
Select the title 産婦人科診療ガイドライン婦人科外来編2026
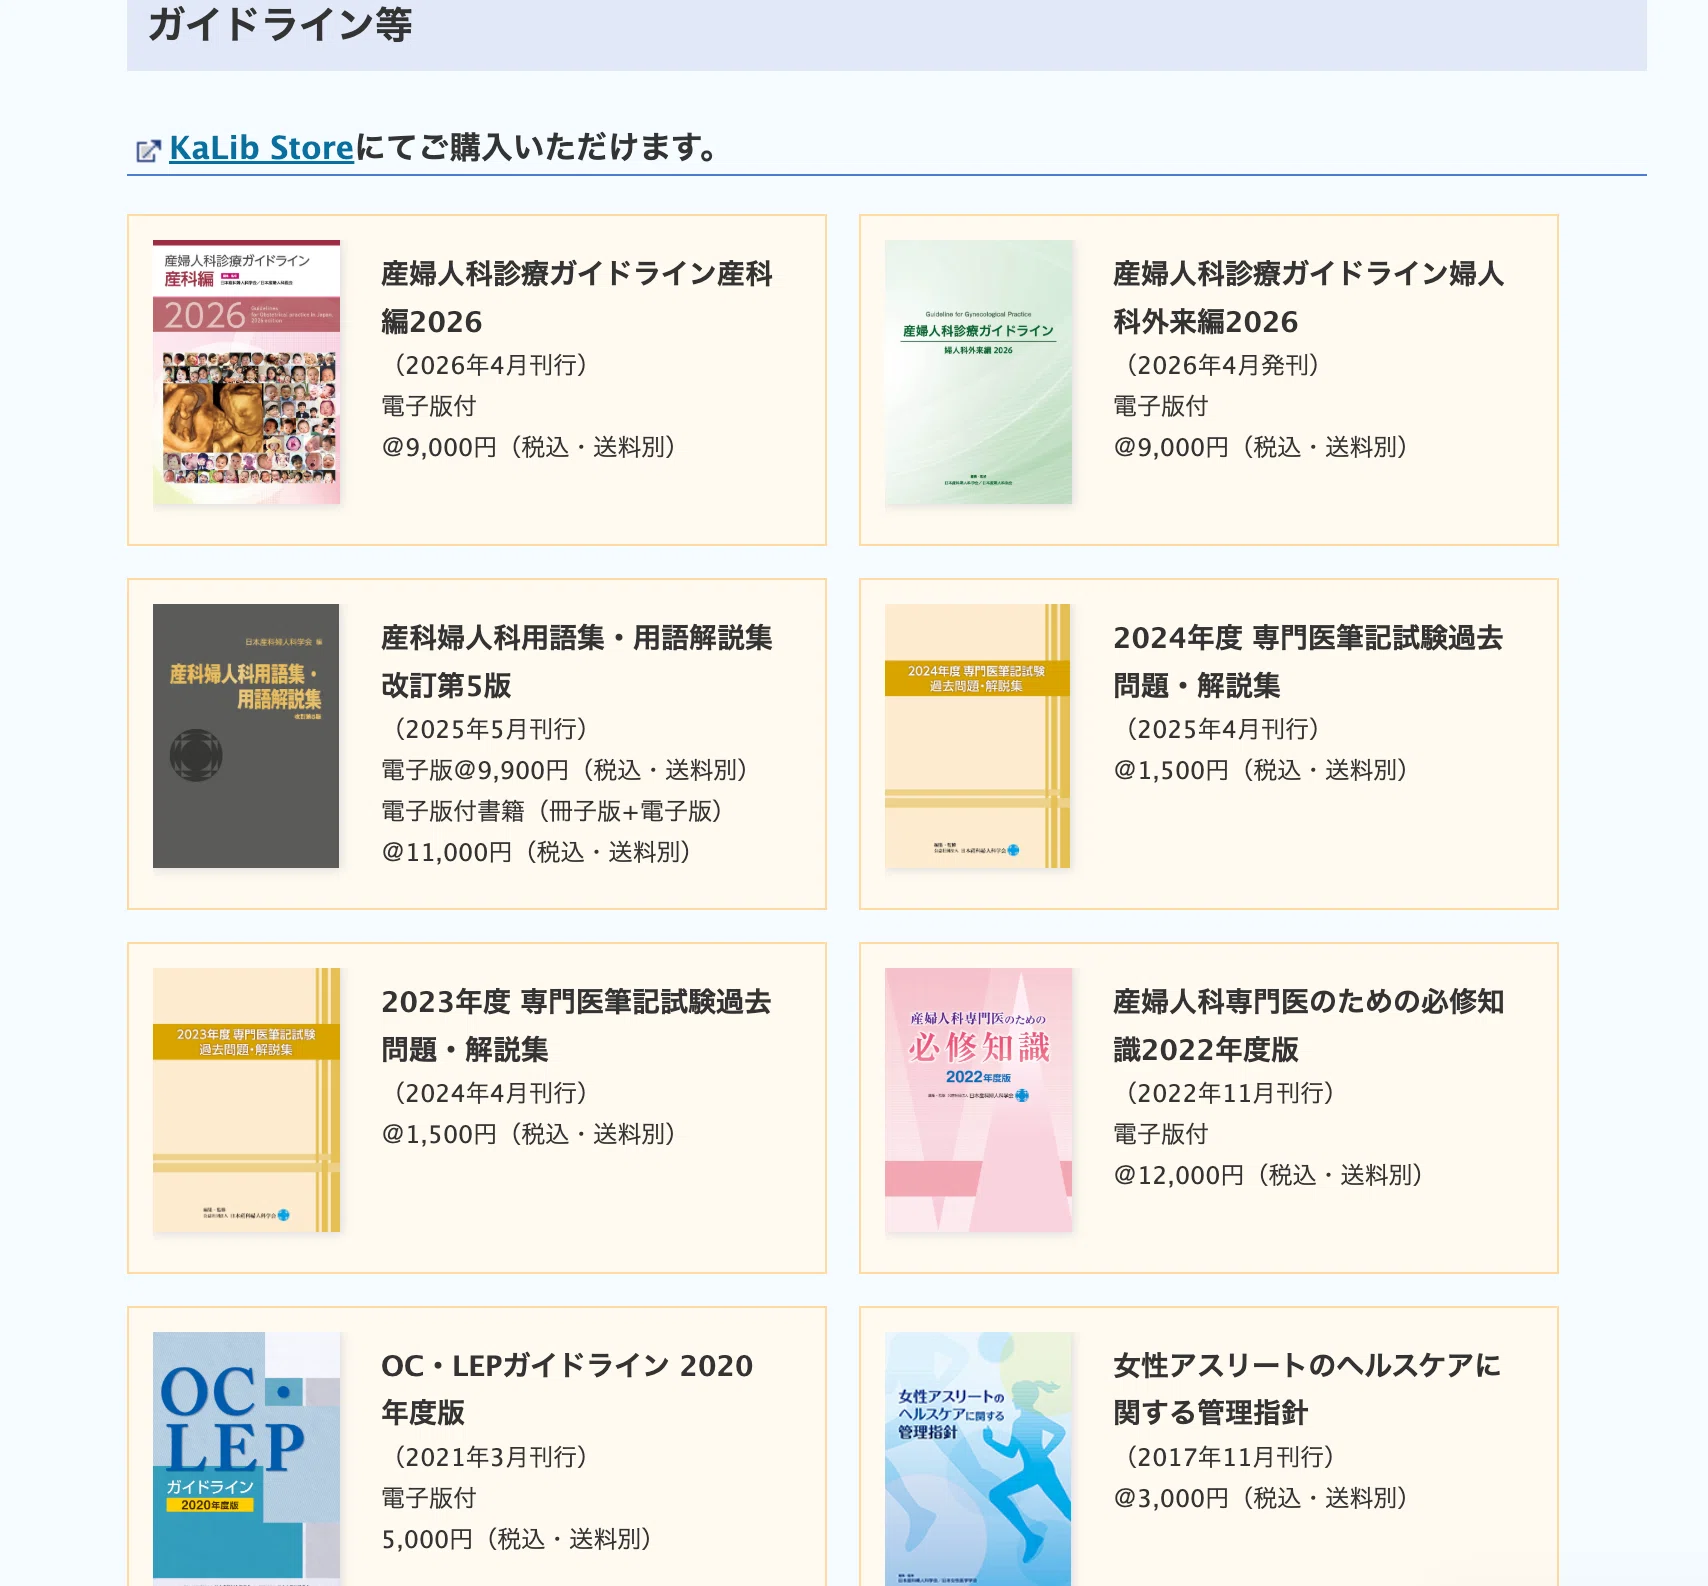[x=1308, y=297]
